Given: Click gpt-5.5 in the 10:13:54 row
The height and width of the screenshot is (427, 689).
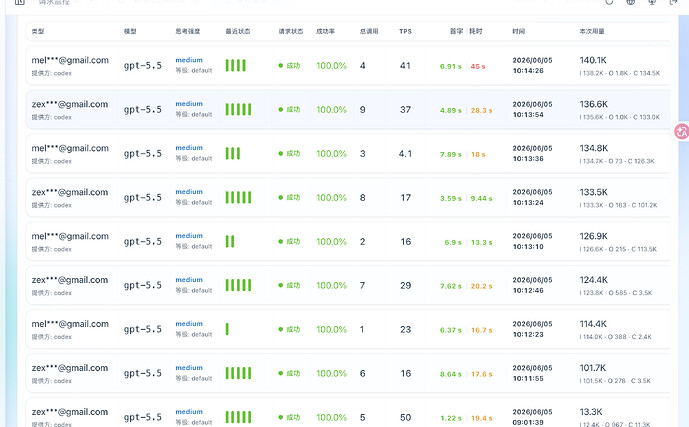Looking at the screenshot, I should point(142,109).
